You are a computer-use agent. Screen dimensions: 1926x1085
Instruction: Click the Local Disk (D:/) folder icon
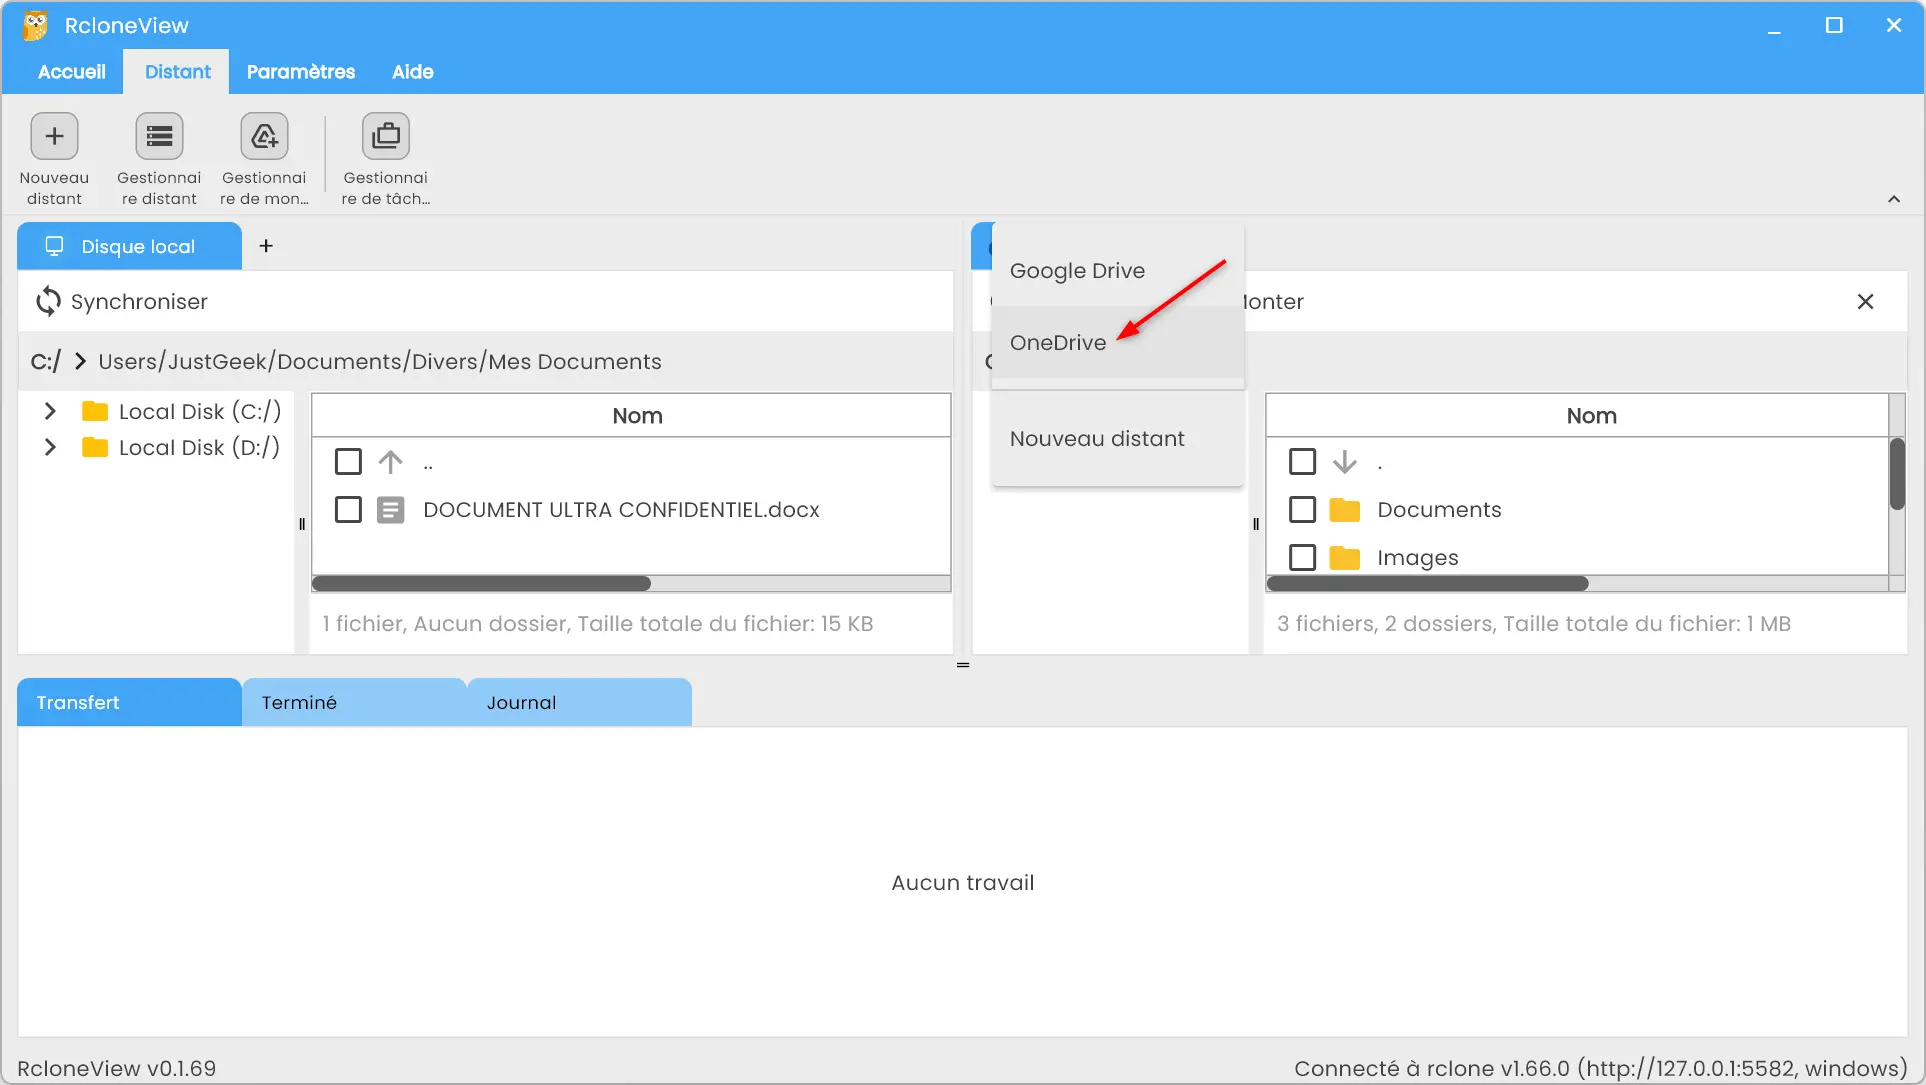click(95, 447)
